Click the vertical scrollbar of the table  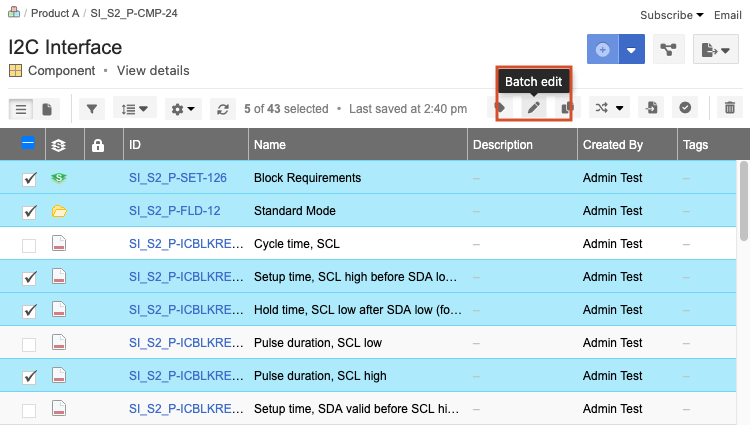click(742, 200)
